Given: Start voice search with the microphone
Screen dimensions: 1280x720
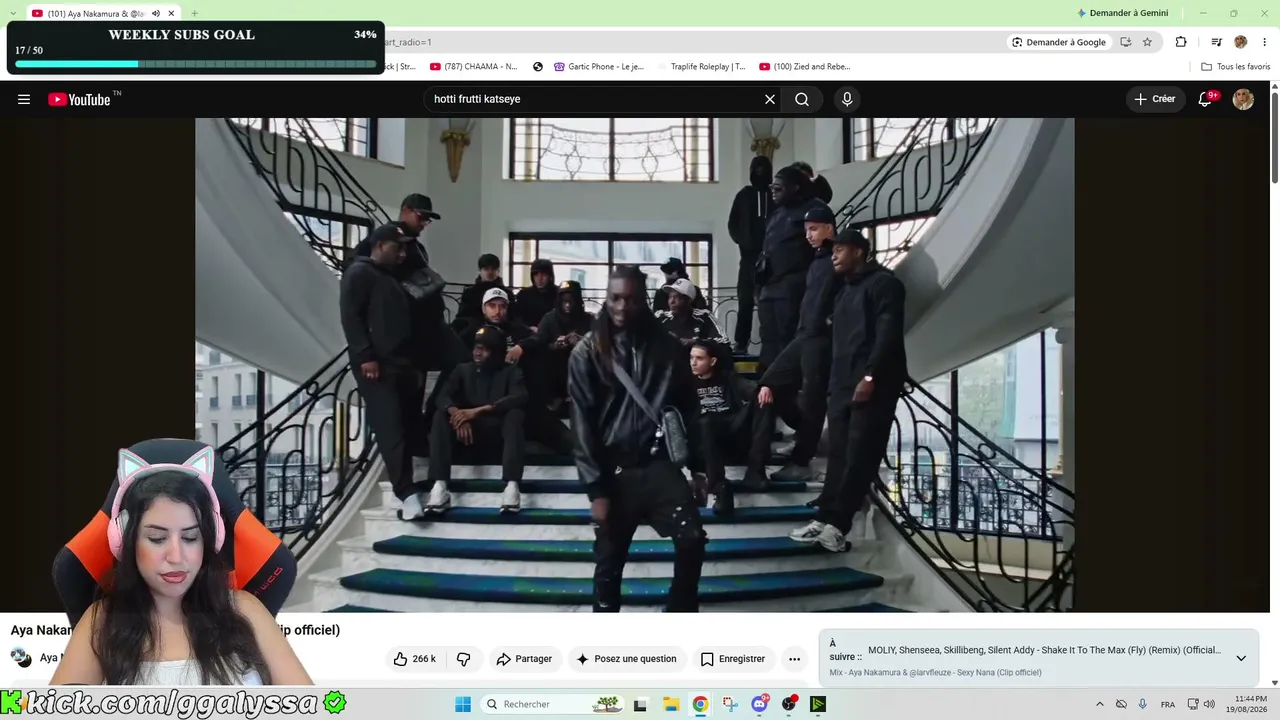Looking at the screenshot, I should tap(847, 99).
